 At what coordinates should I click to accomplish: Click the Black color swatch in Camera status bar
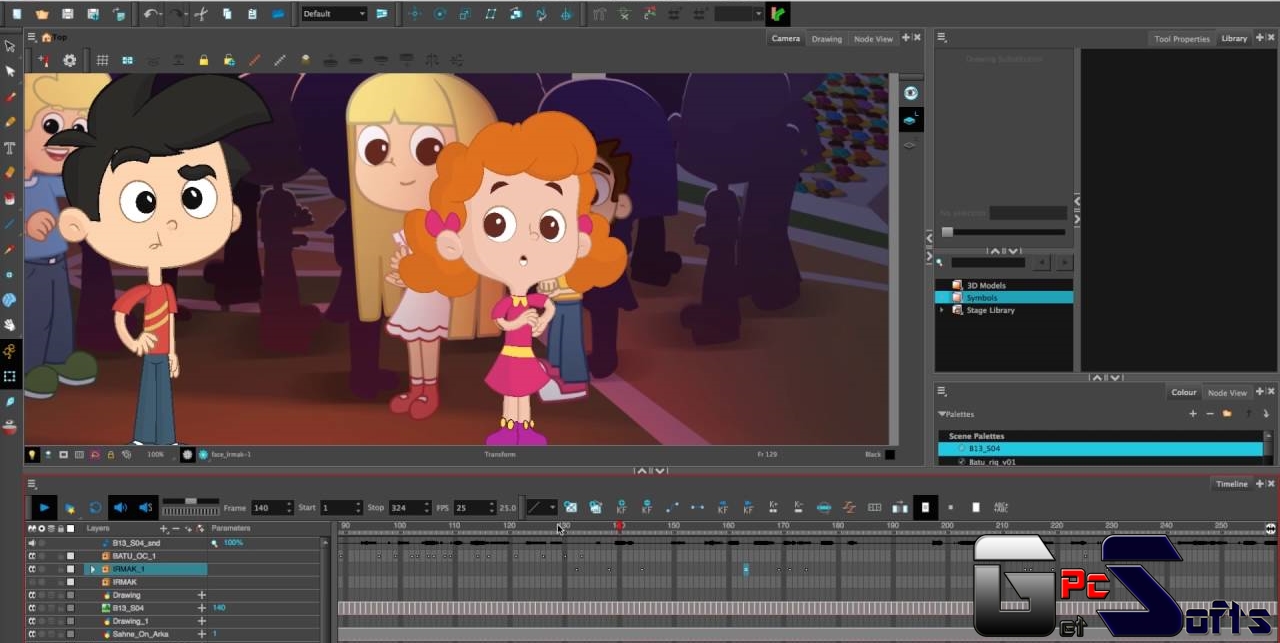890,454
